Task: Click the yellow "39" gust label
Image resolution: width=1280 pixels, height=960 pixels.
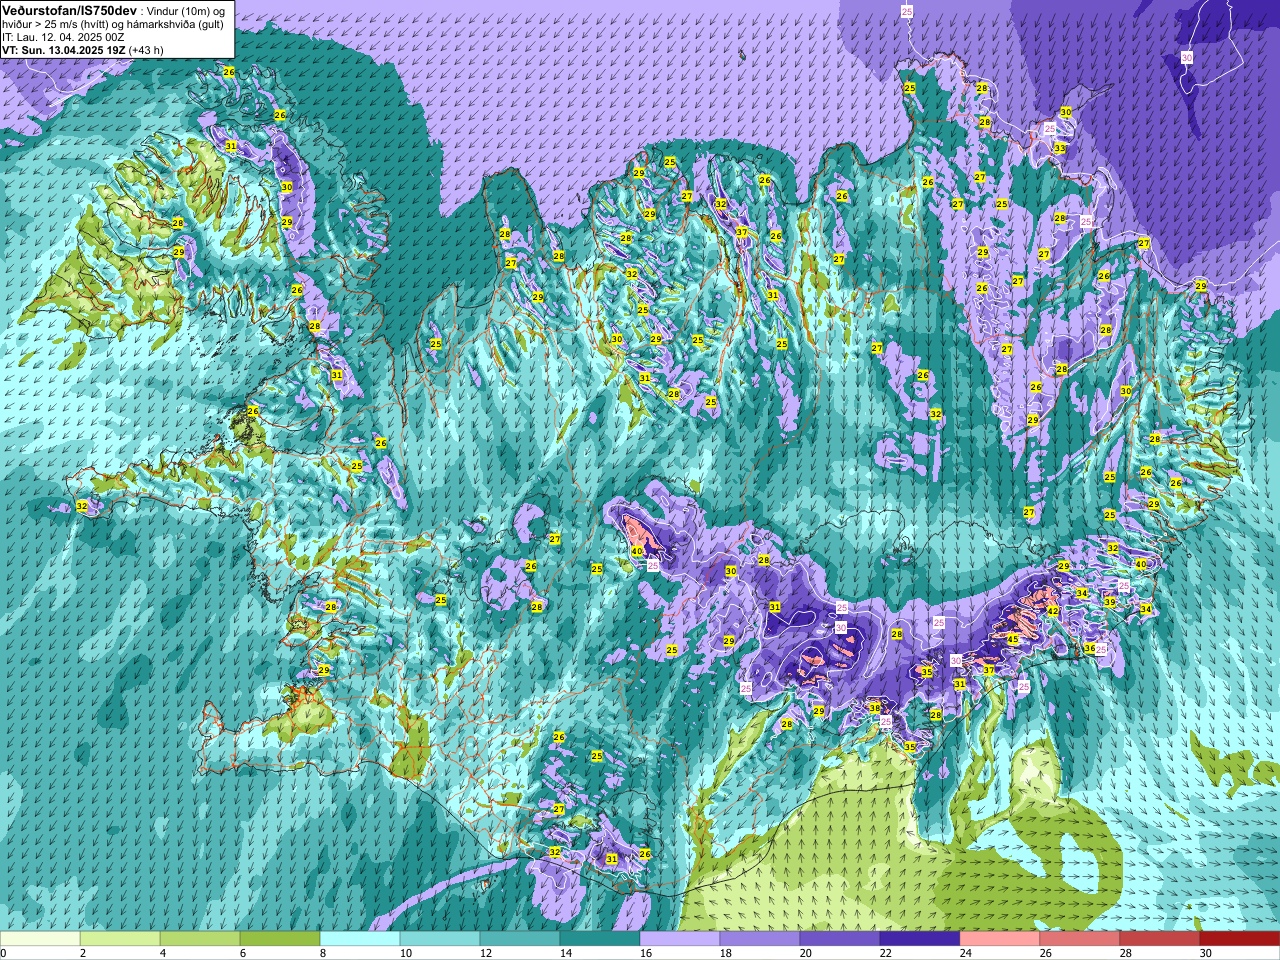Action: click(x=1109, y=602)
